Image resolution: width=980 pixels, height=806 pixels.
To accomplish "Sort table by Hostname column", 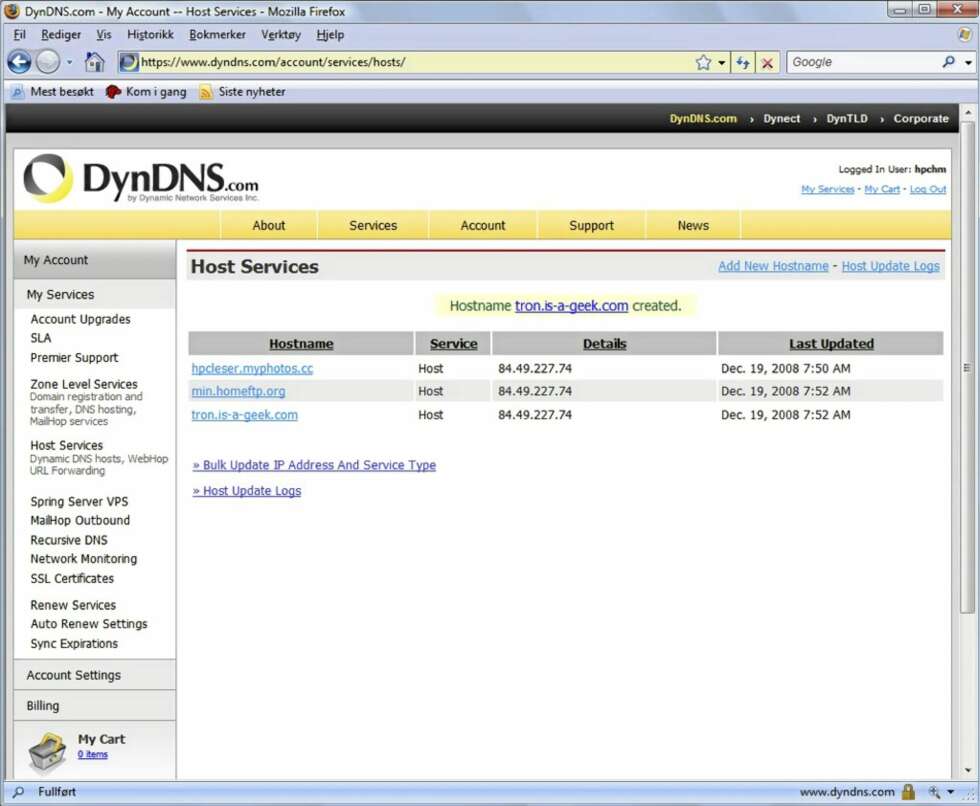I will [x=301, y=344].
